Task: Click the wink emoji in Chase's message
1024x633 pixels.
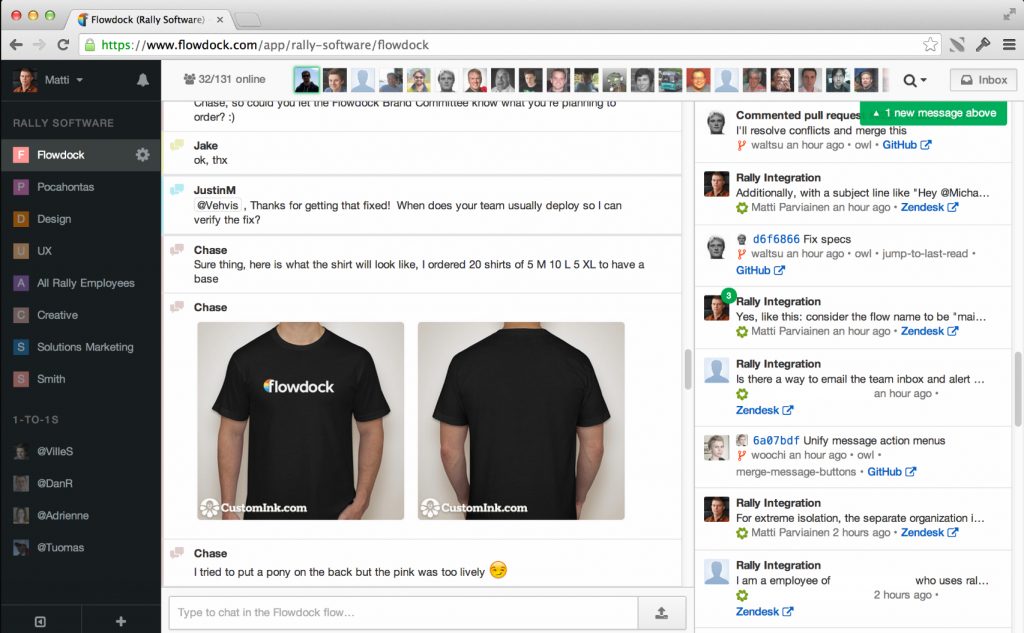Action: point(498,570)
